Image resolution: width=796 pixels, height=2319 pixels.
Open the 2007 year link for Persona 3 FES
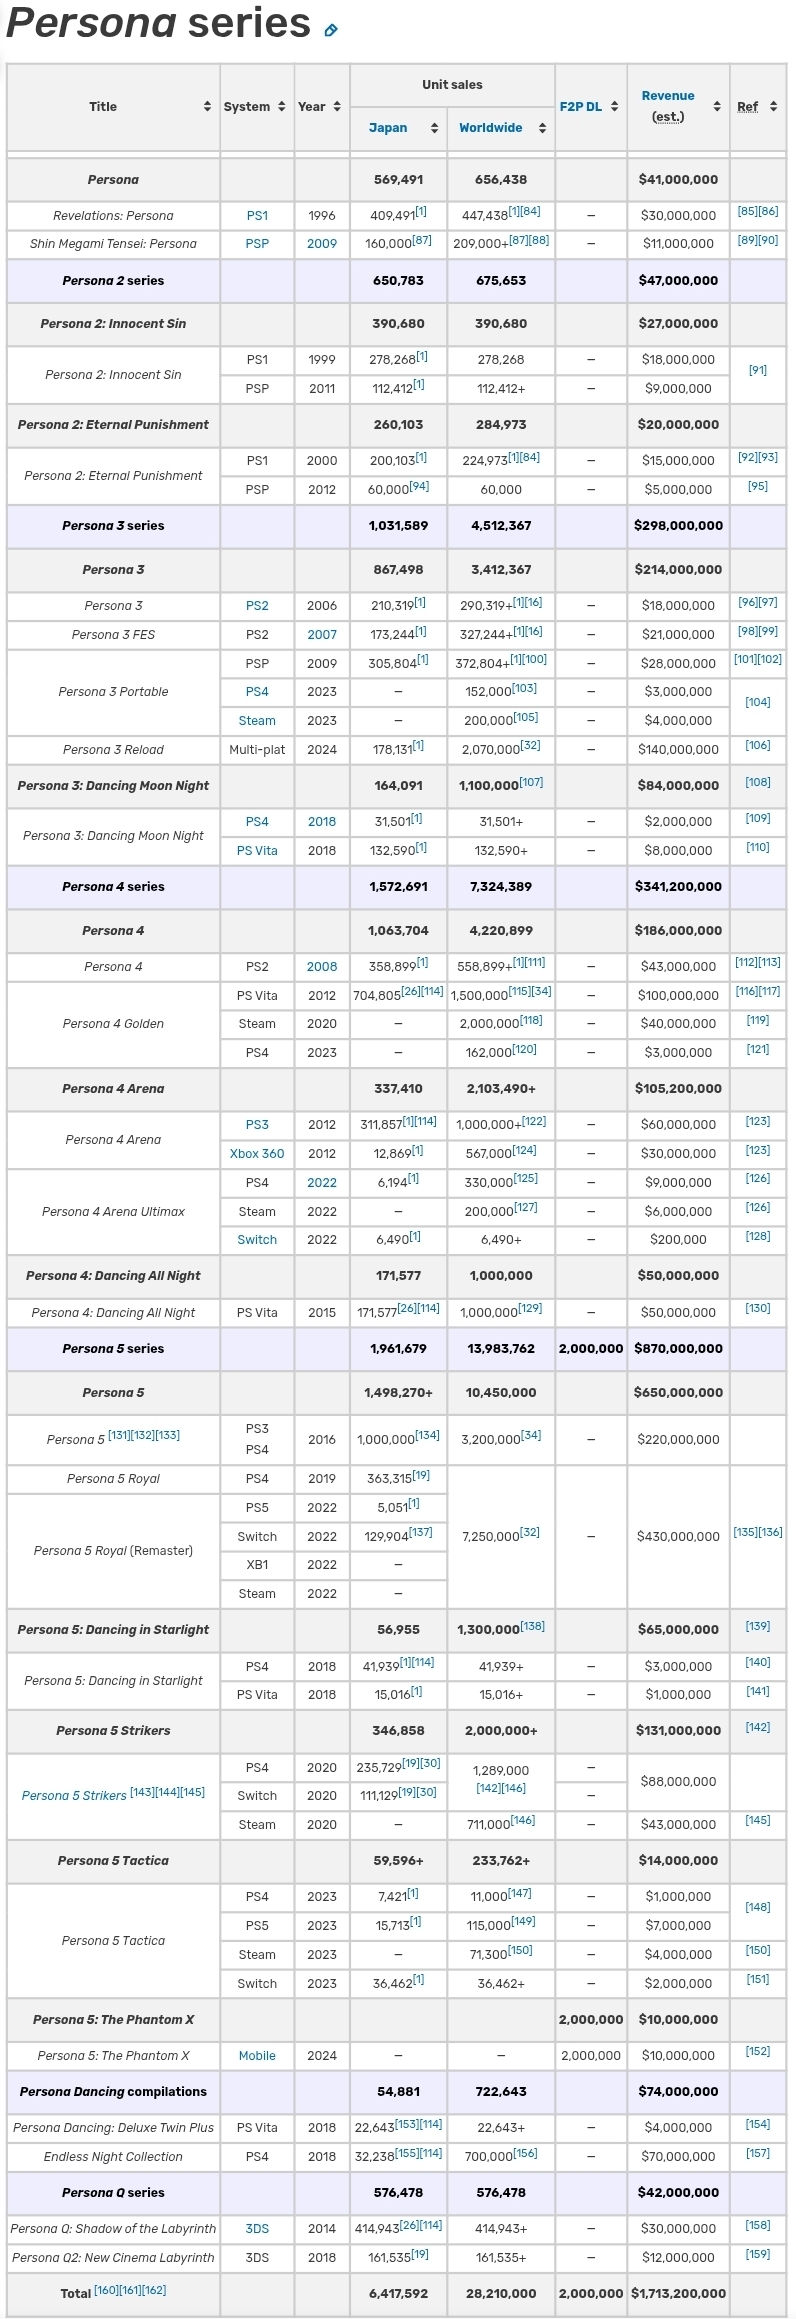322,635
